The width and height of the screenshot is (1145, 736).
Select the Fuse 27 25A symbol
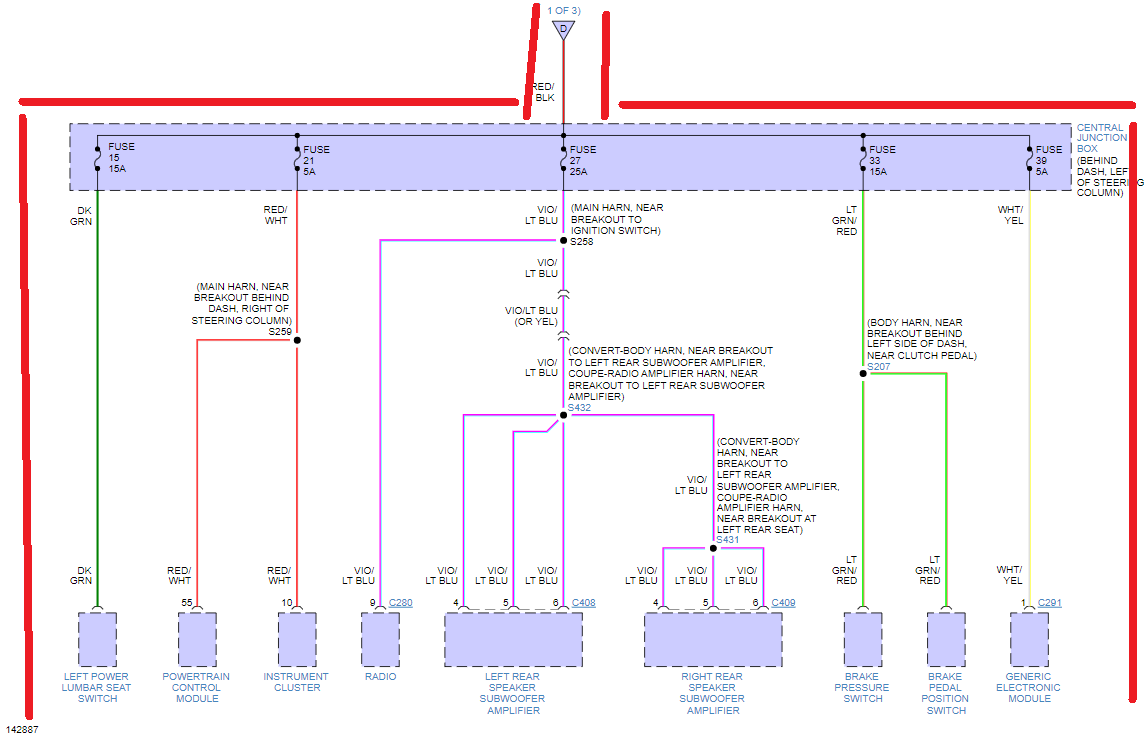tap(563, 160)
